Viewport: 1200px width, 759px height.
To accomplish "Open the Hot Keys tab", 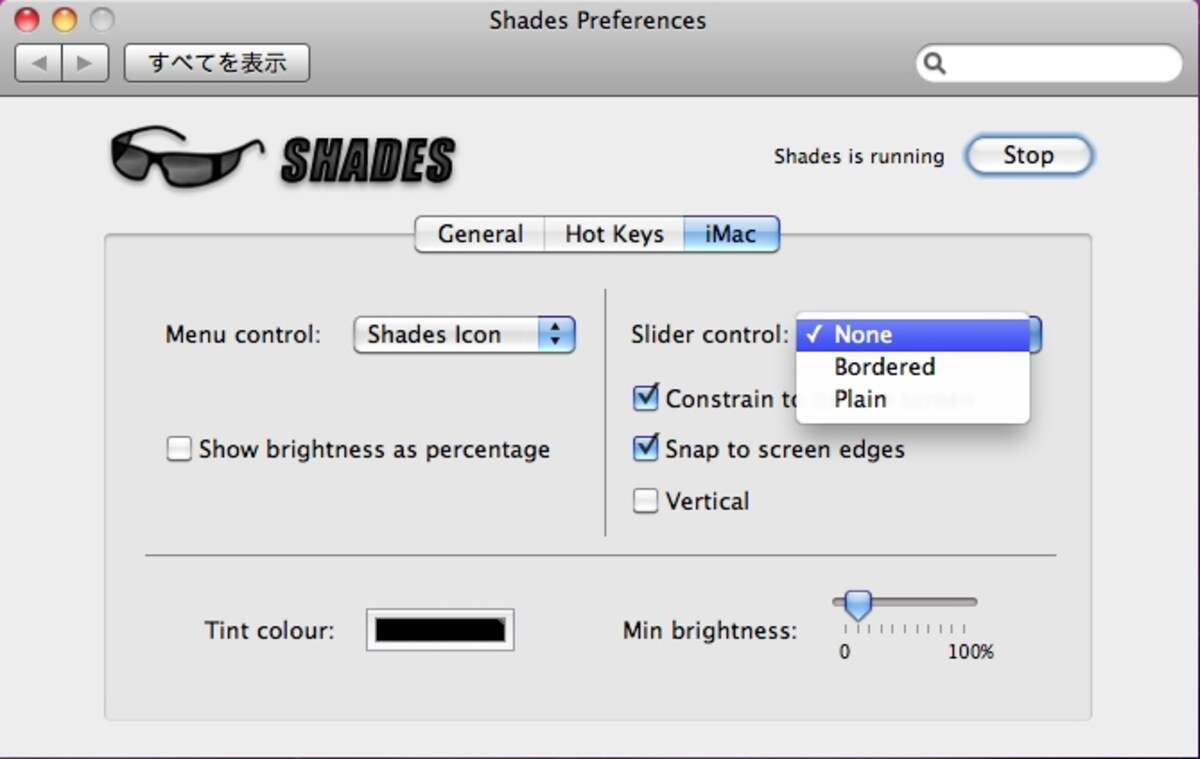I will point(614,234).
